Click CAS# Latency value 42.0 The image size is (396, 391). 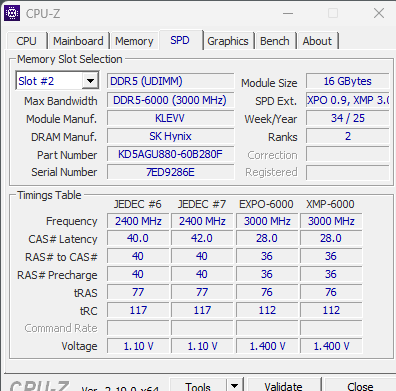(x=202, y=238)
